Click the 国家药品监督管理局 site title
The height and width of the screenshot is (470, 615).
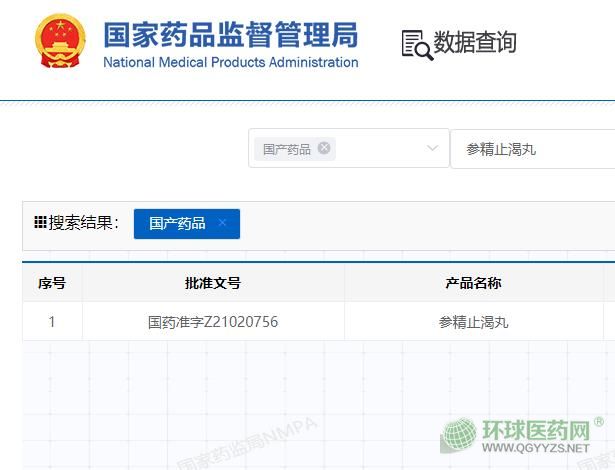(230, 33)
